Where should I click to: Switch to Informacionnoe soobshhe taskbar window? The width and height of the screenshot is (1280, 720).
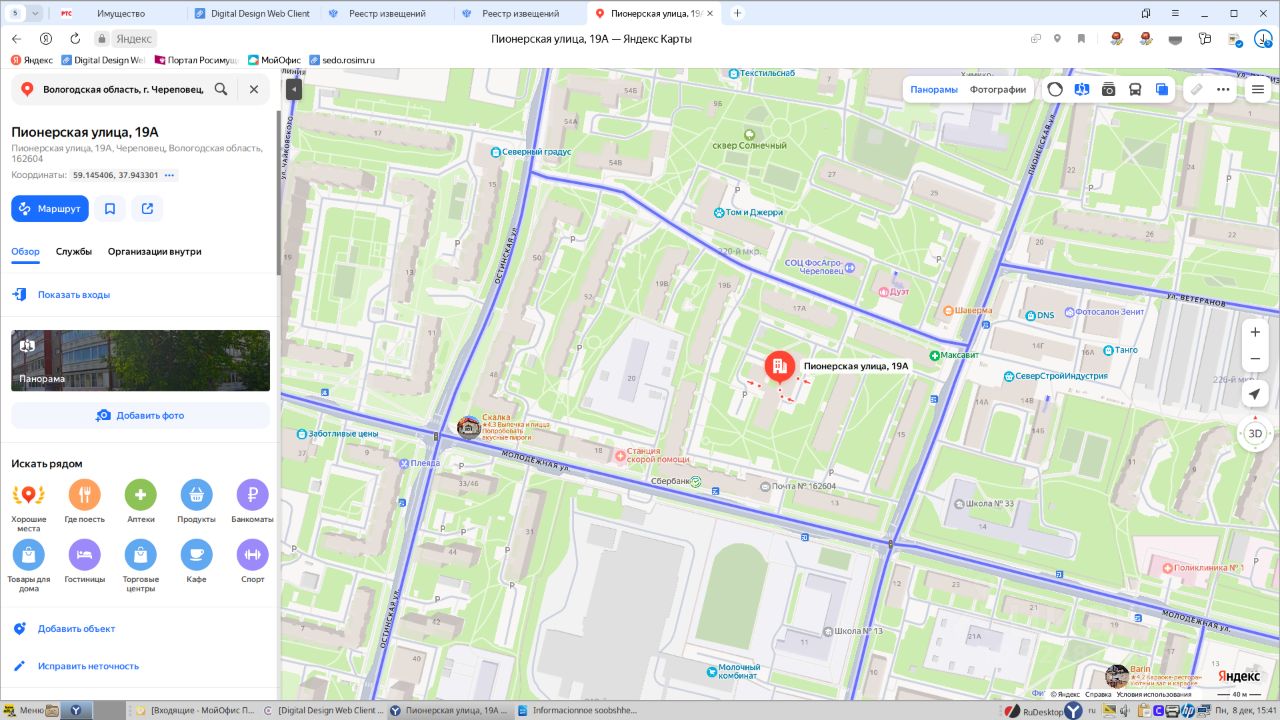click(578, 710)
